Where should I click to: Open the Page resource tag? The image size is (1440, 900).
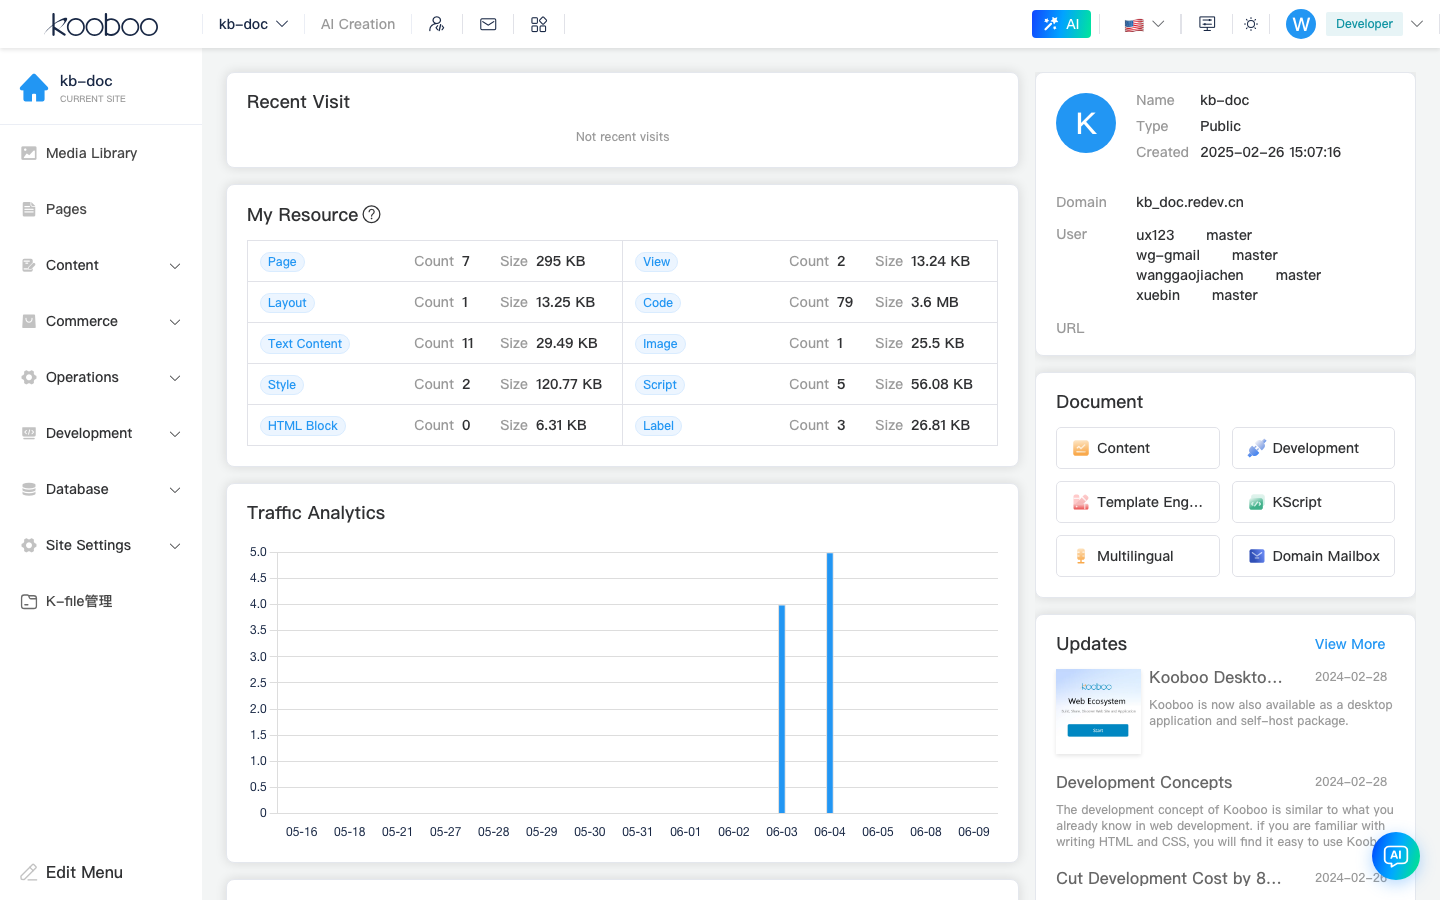(x=282, y=262)
